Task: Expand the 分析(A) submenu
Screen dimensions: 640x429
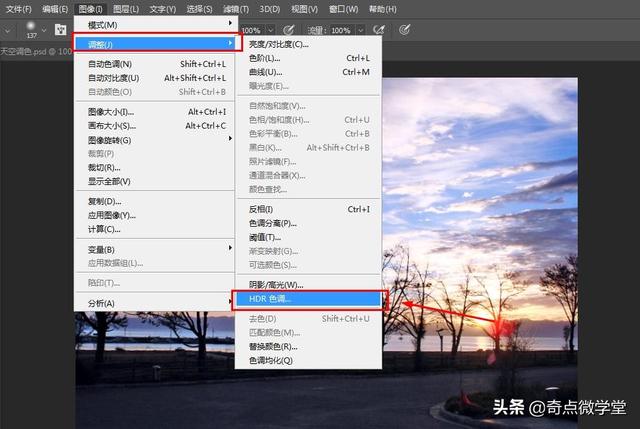Action: [154, 303]
